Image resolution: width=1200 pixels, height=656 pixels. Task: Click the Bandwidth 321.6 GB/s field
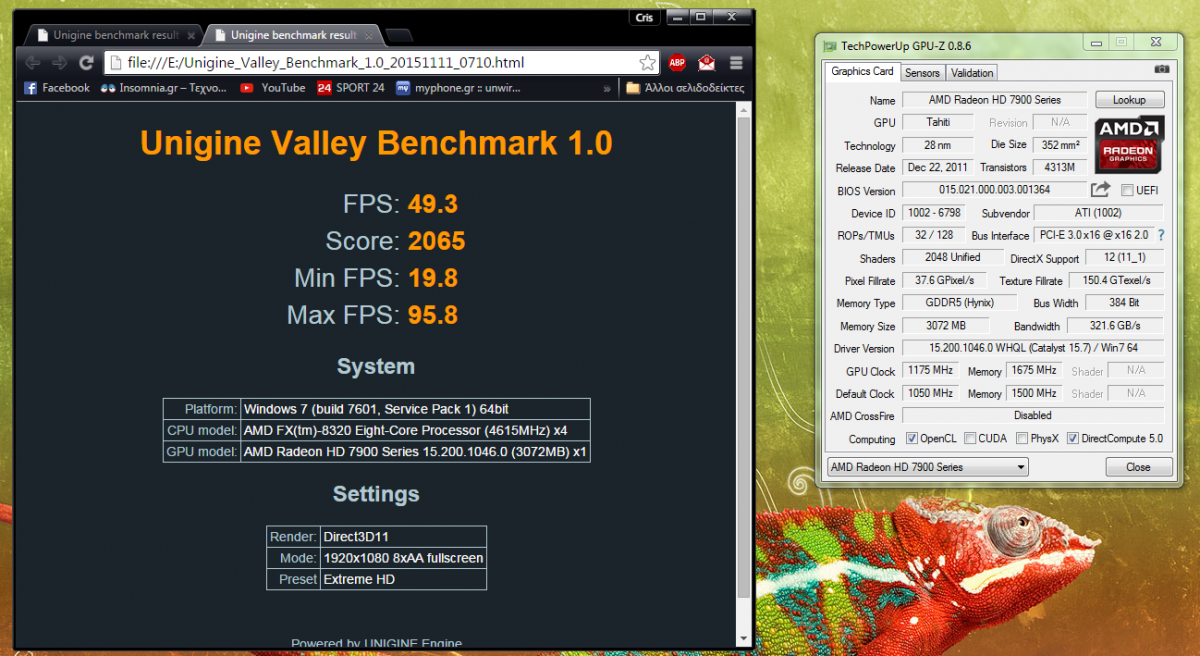point(1114,326)
